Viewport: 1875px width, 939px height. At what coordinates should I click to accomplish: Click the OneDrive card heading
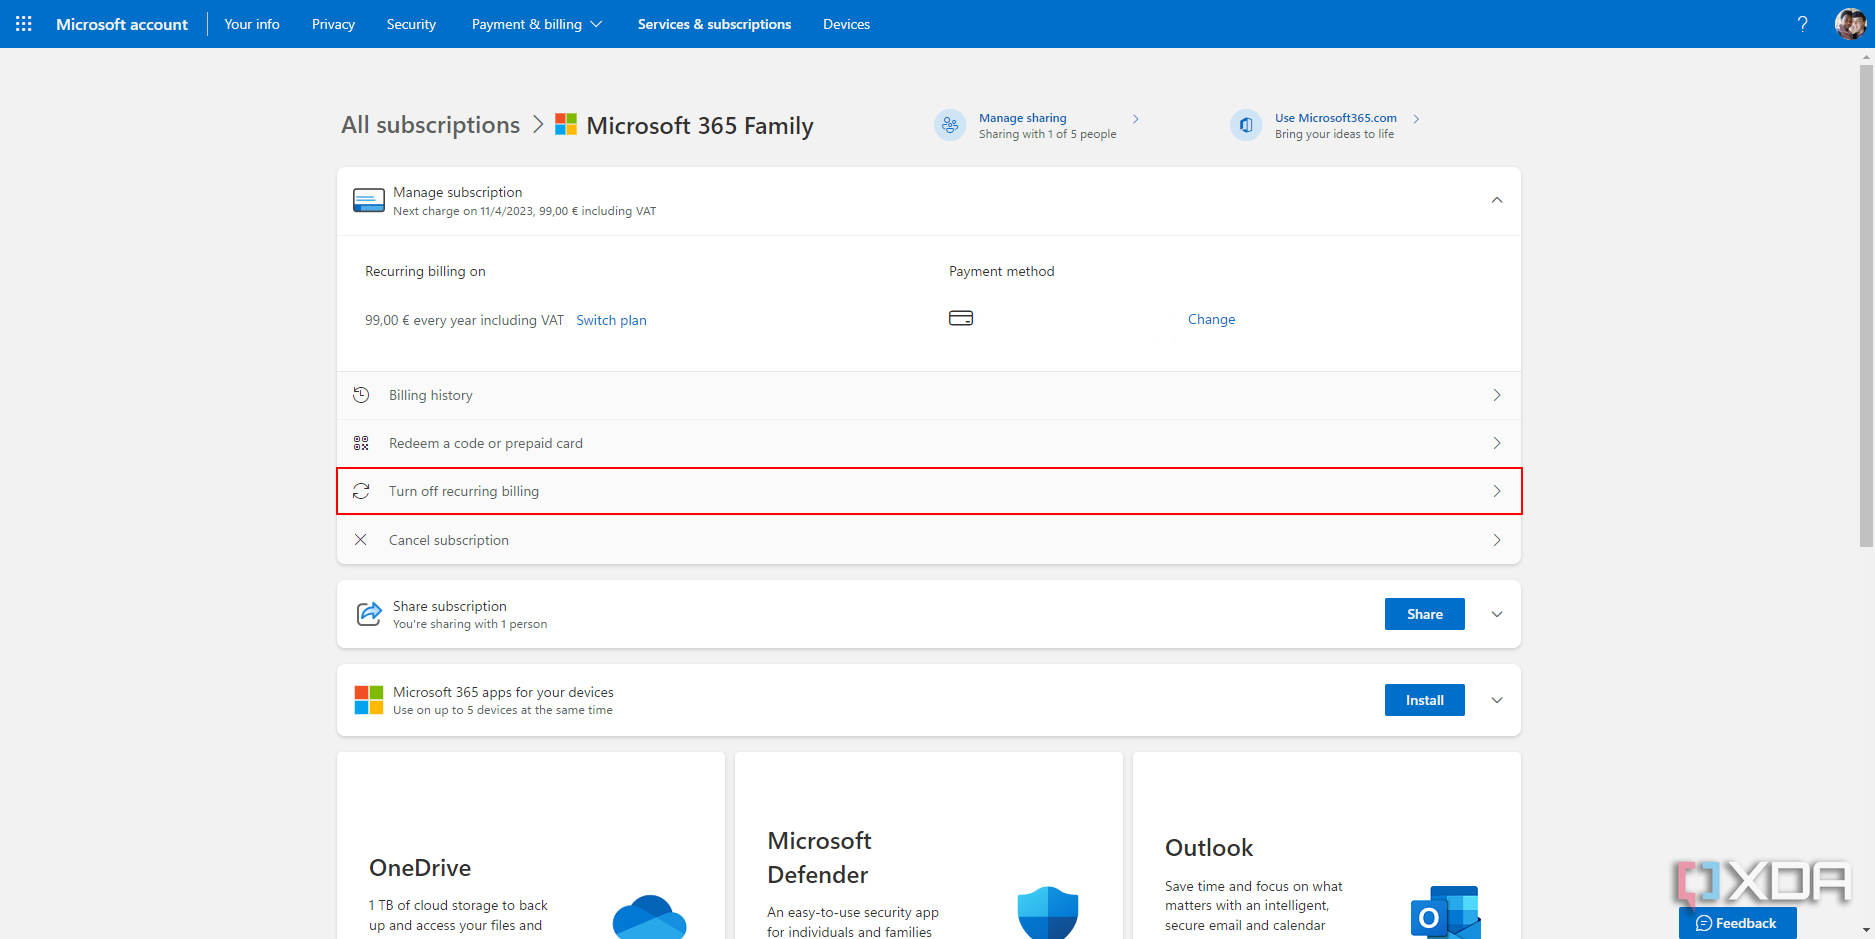click(420, 868)
